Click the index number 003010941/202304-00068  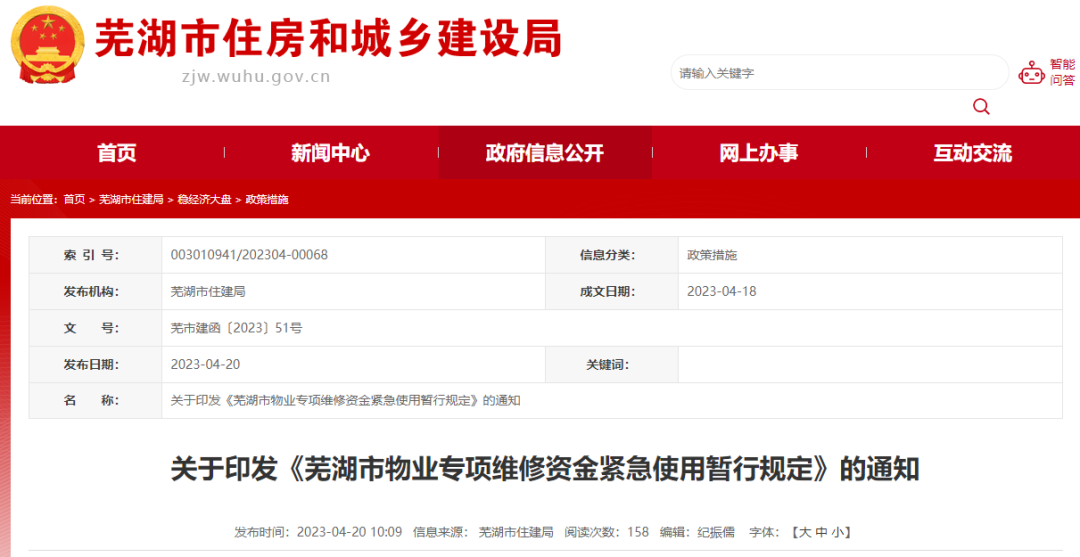click(249, 255)
